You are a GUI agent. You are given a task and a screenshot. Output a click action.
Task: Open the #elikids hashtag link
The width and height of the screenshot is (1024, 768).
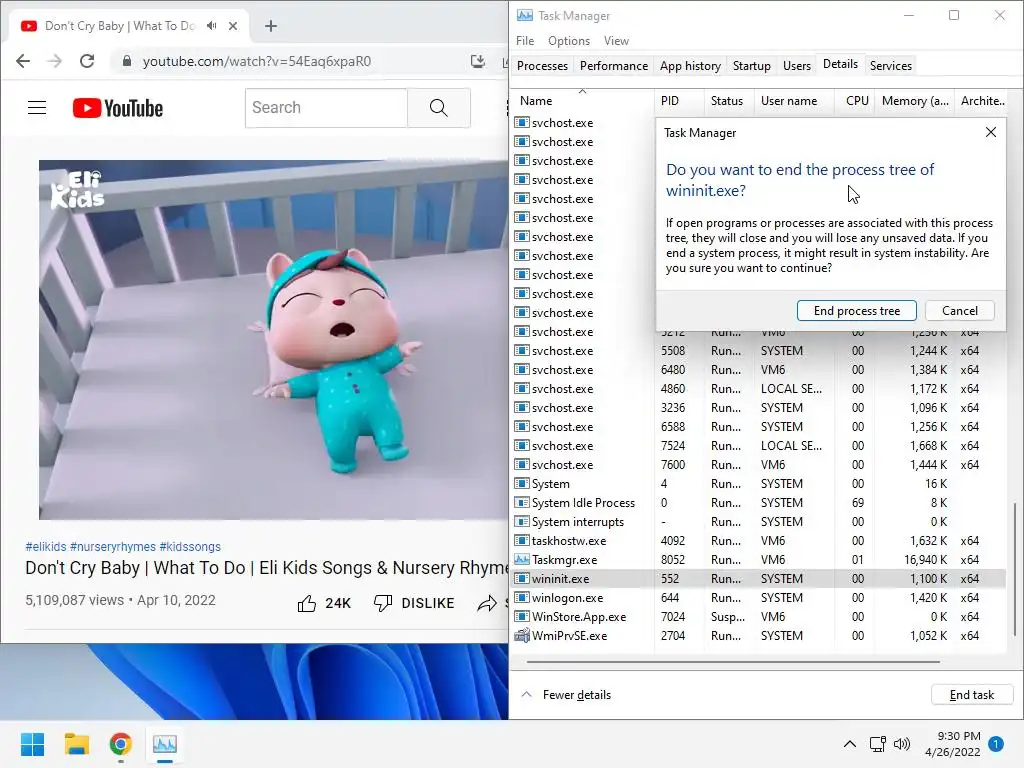pos(46,547)
